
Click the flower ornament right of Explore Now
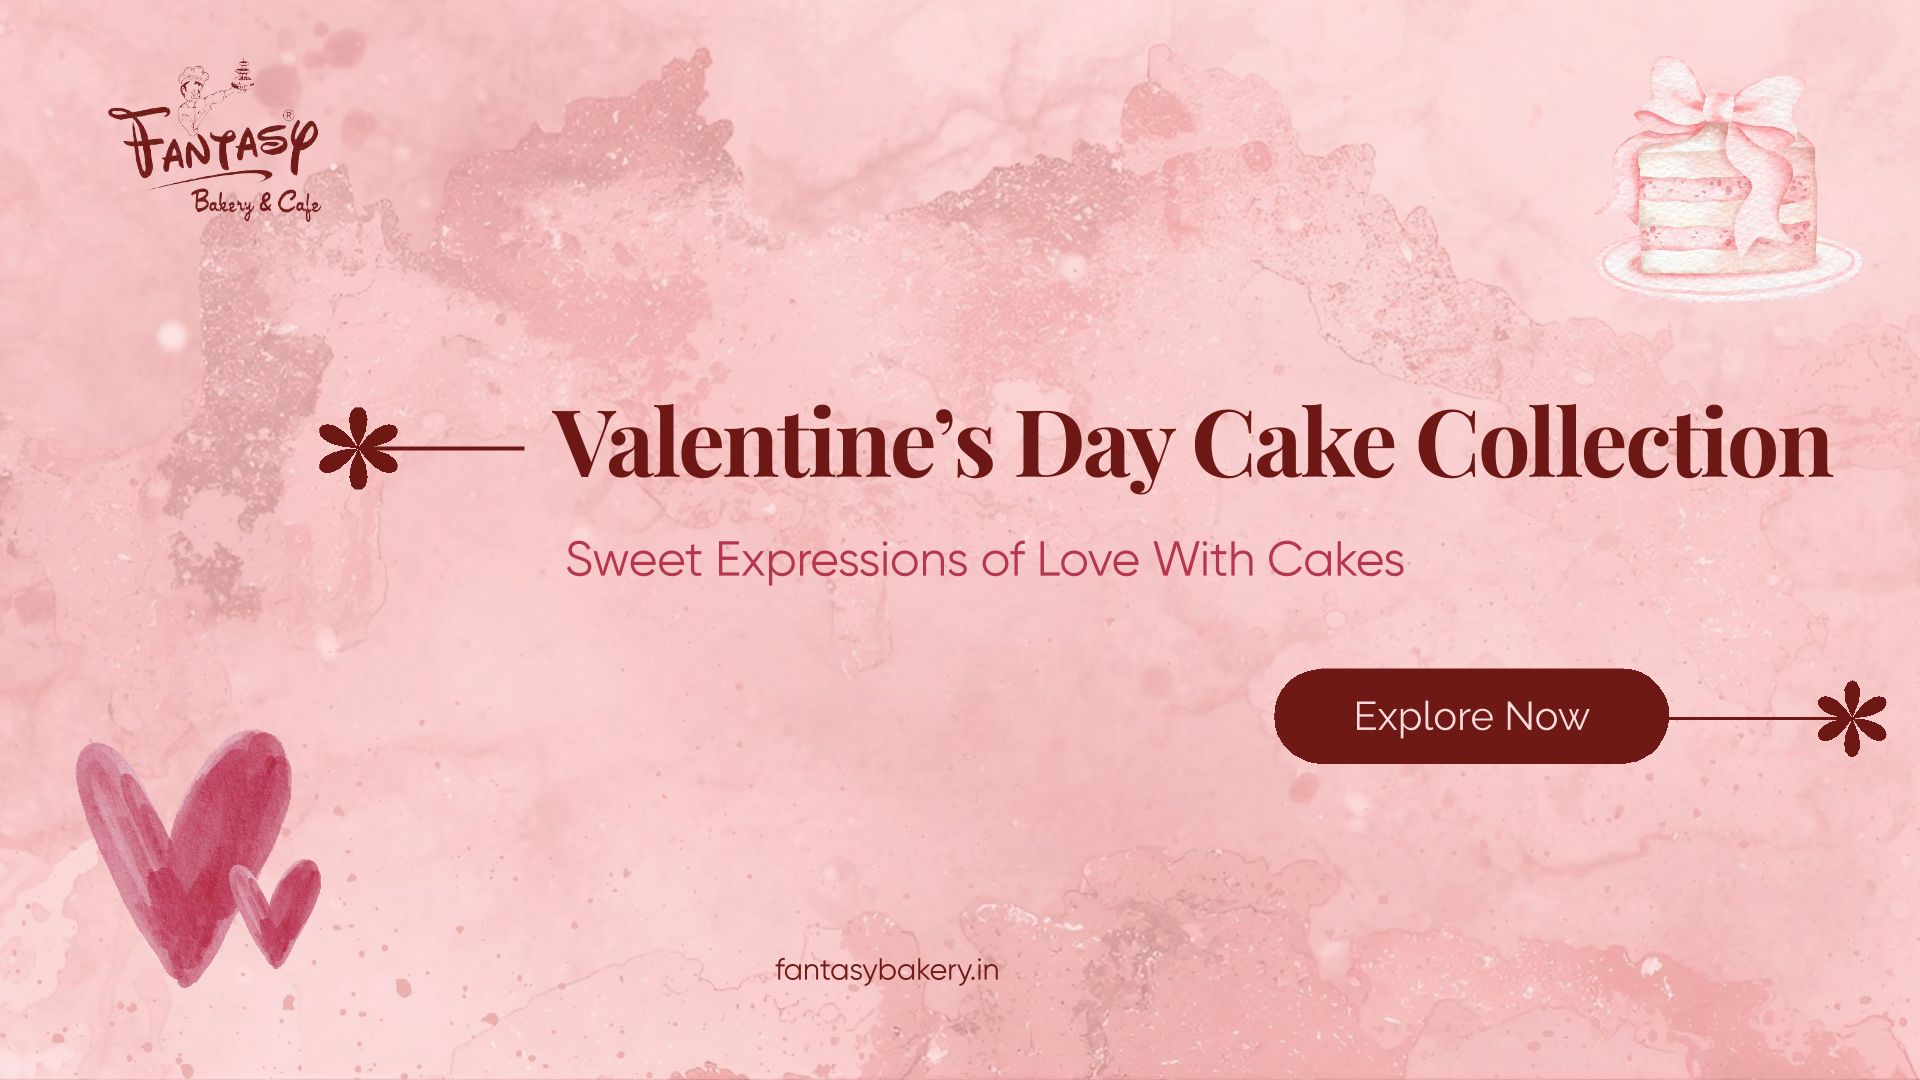tap(1851, 718)
